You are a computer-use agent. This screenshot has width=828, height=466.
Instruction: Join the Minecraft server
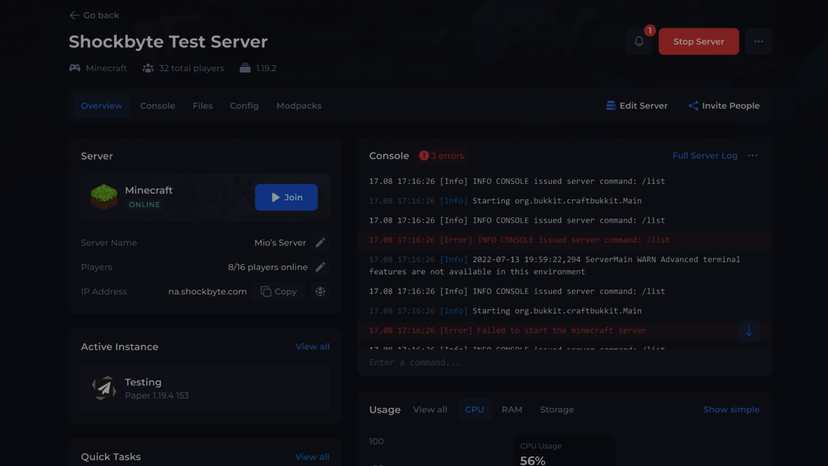[286, 197]
